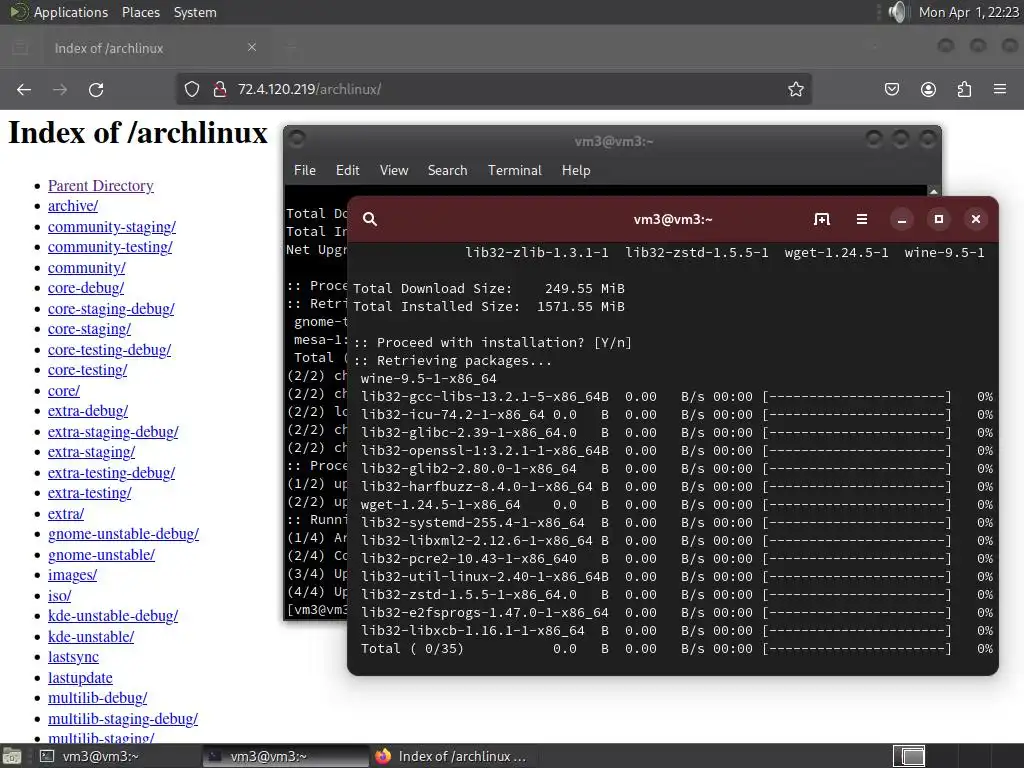Open the Firefox extensions icon
This screenshot has width=1024, height=768.
coord(964,89)
